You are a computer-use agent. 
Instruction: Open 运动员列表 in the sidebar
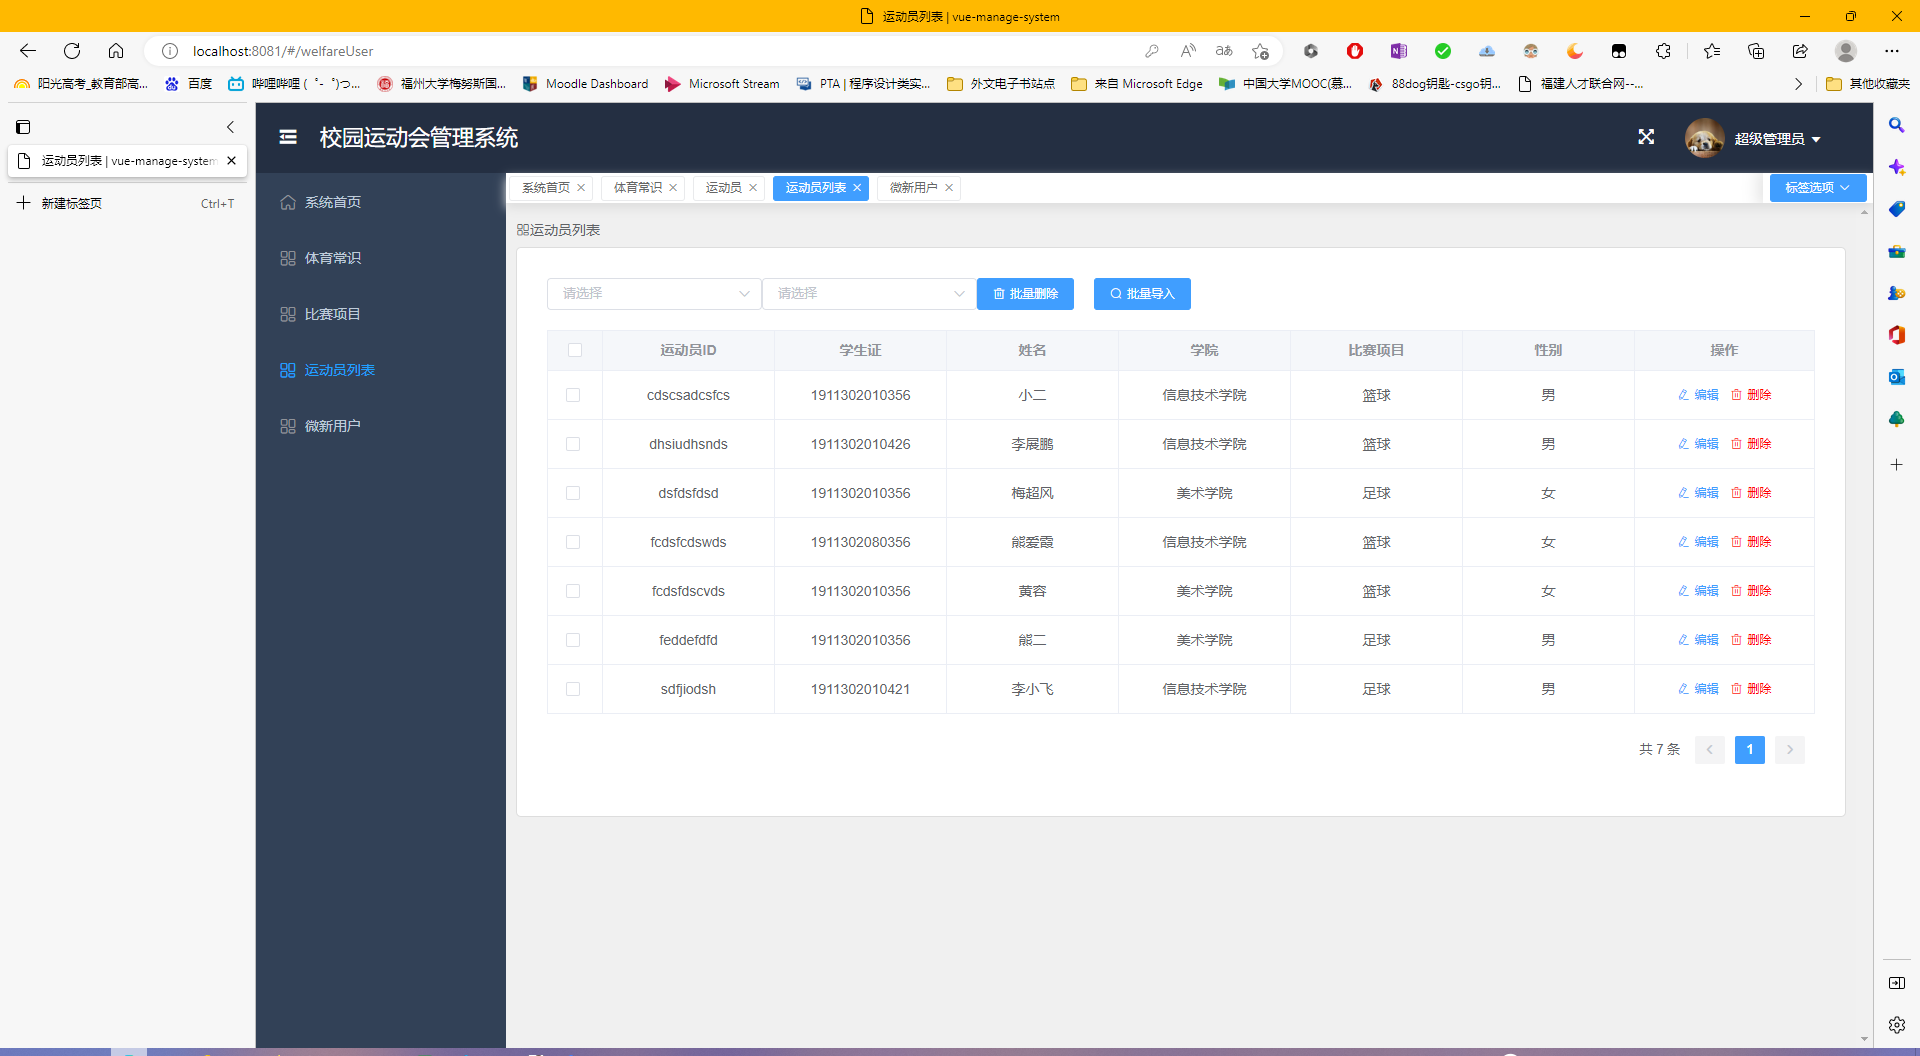380,370
